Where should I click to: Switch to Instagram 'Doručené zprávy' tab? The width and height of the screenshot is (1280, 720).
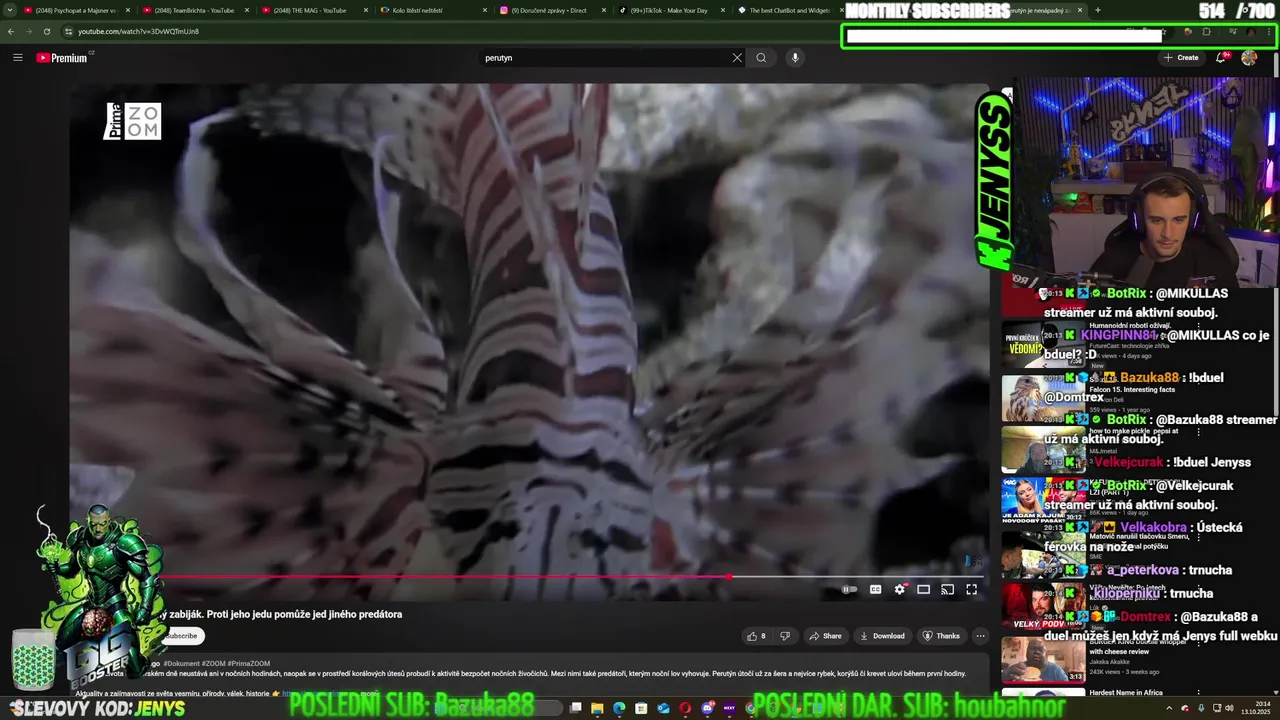click(x=552, y=10)
